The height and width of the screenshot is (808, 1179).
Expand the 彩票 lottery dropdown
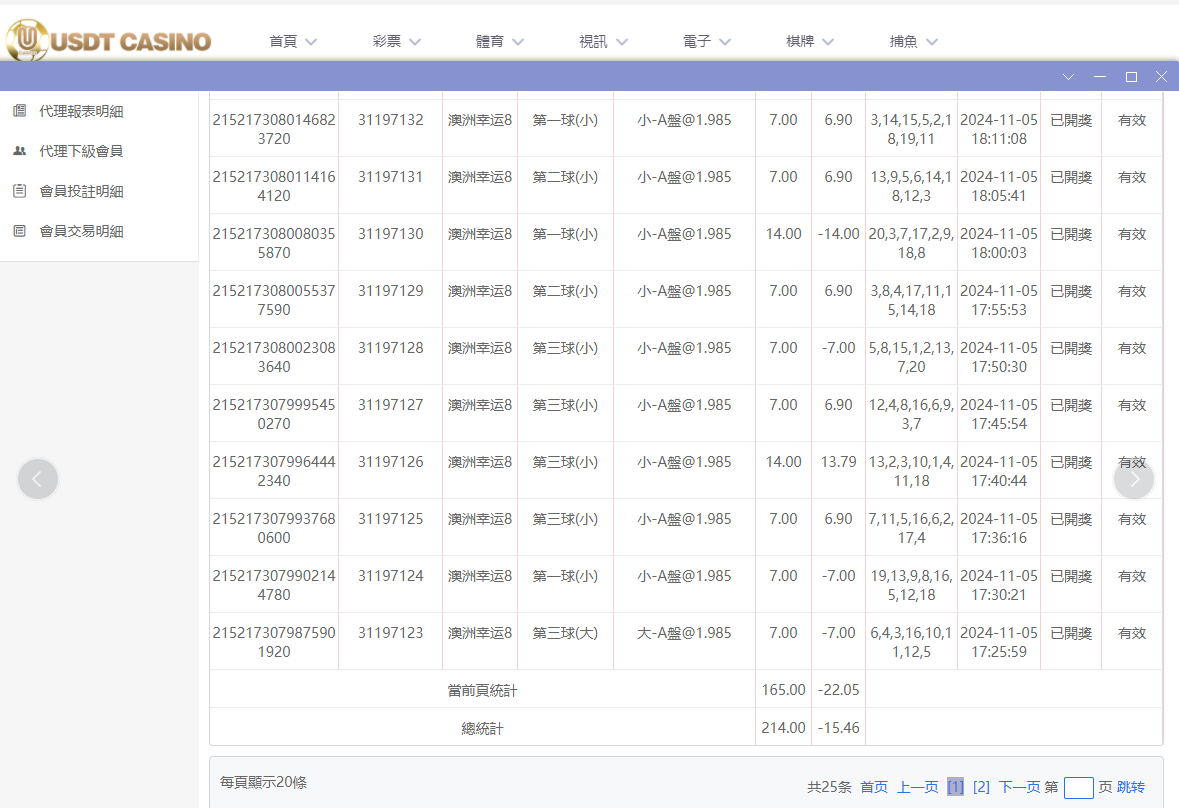[x=396, y=41]
